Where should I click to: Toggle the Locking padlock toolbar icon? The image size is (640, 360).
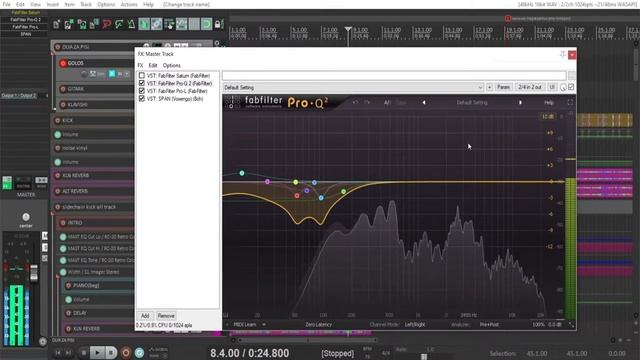(218, 24)
